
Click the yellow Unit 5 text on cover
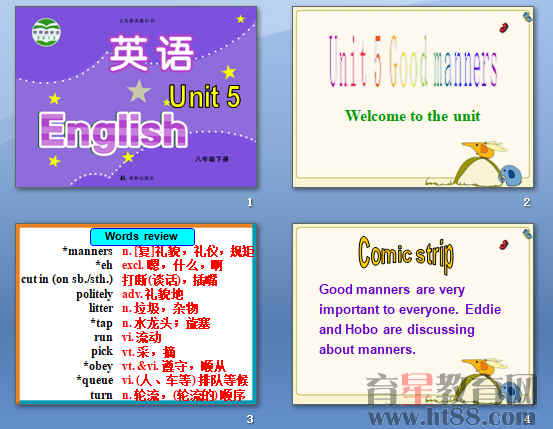point(204,96)
